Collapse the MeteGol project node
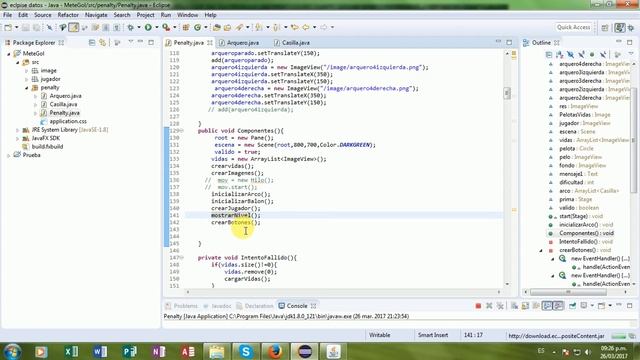 coord(9,54)
